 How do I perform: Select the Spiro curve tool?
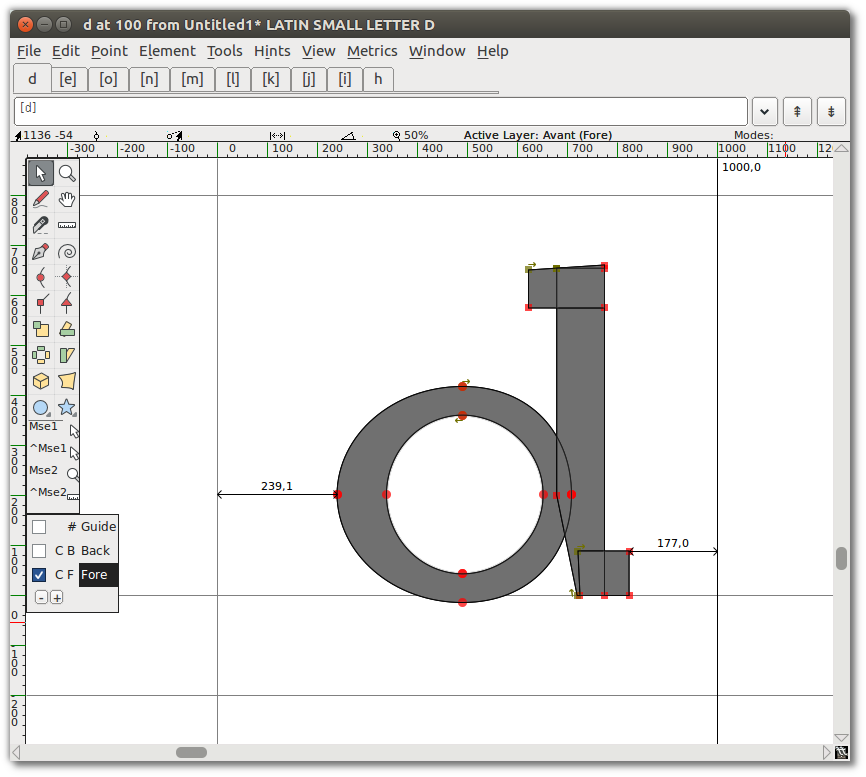coord(67,251)
